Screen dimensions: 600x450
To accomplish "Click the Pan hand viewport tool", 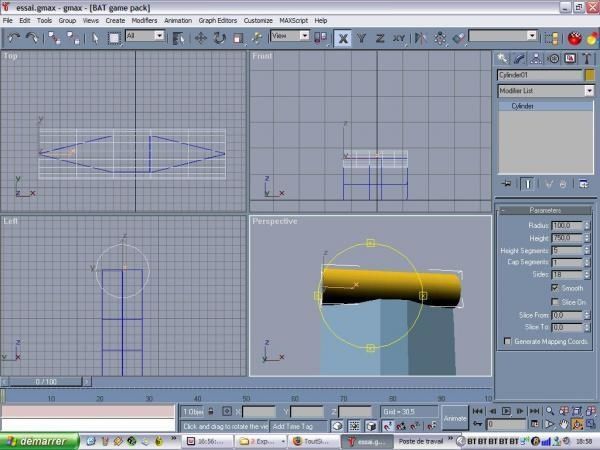I will [564, 424].
